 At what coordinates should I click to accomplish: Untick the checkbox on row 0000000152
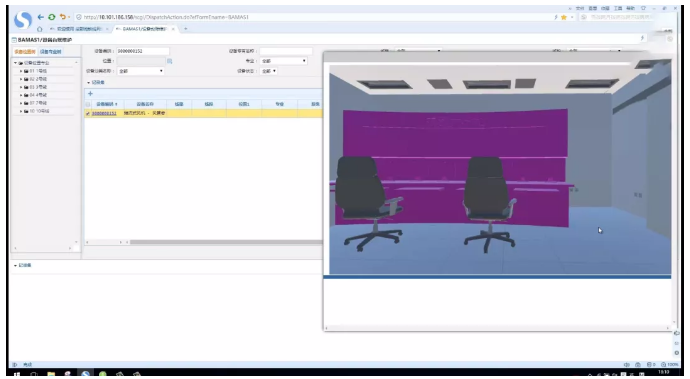(88, 114)
